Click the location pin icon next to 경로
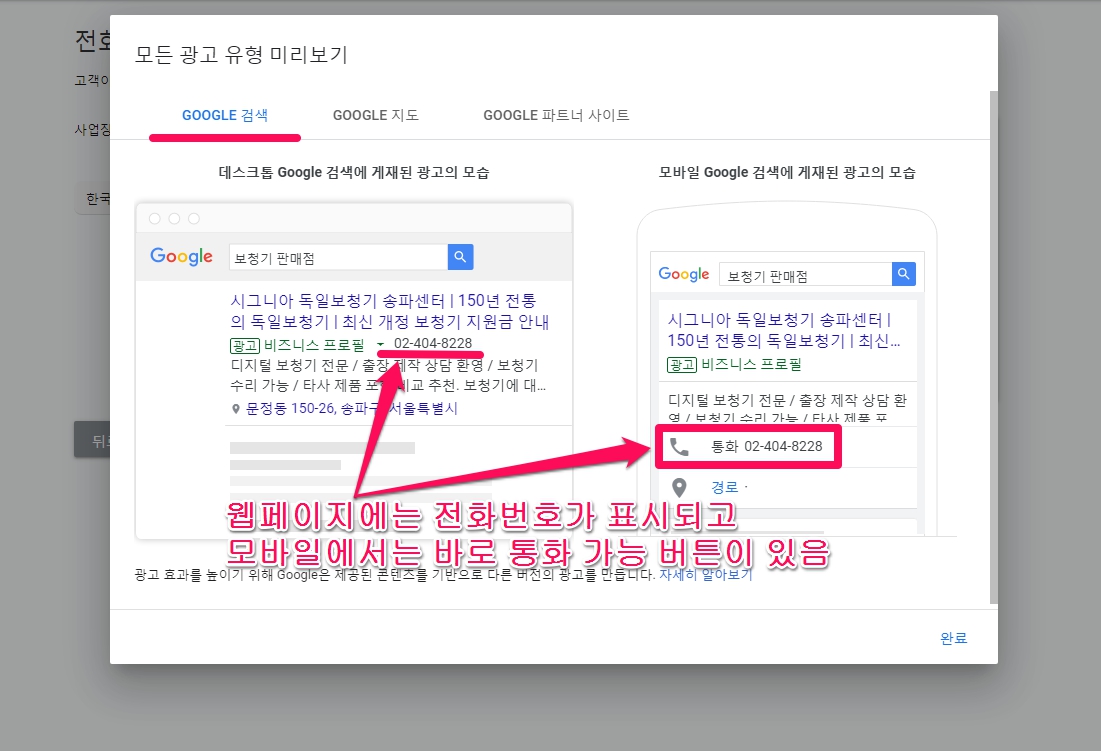Screen dimensions: 1101x751 [x=679, y=487]
